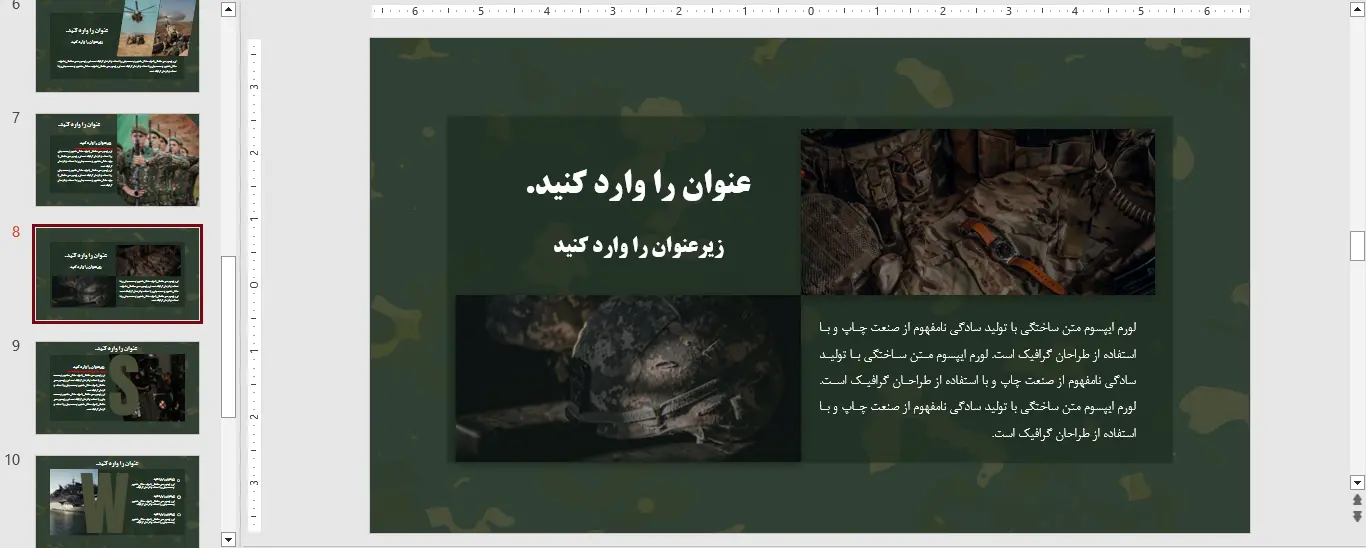Click the main scrollbar's up arrow
1366x548 pixels.
[1357, 10]
